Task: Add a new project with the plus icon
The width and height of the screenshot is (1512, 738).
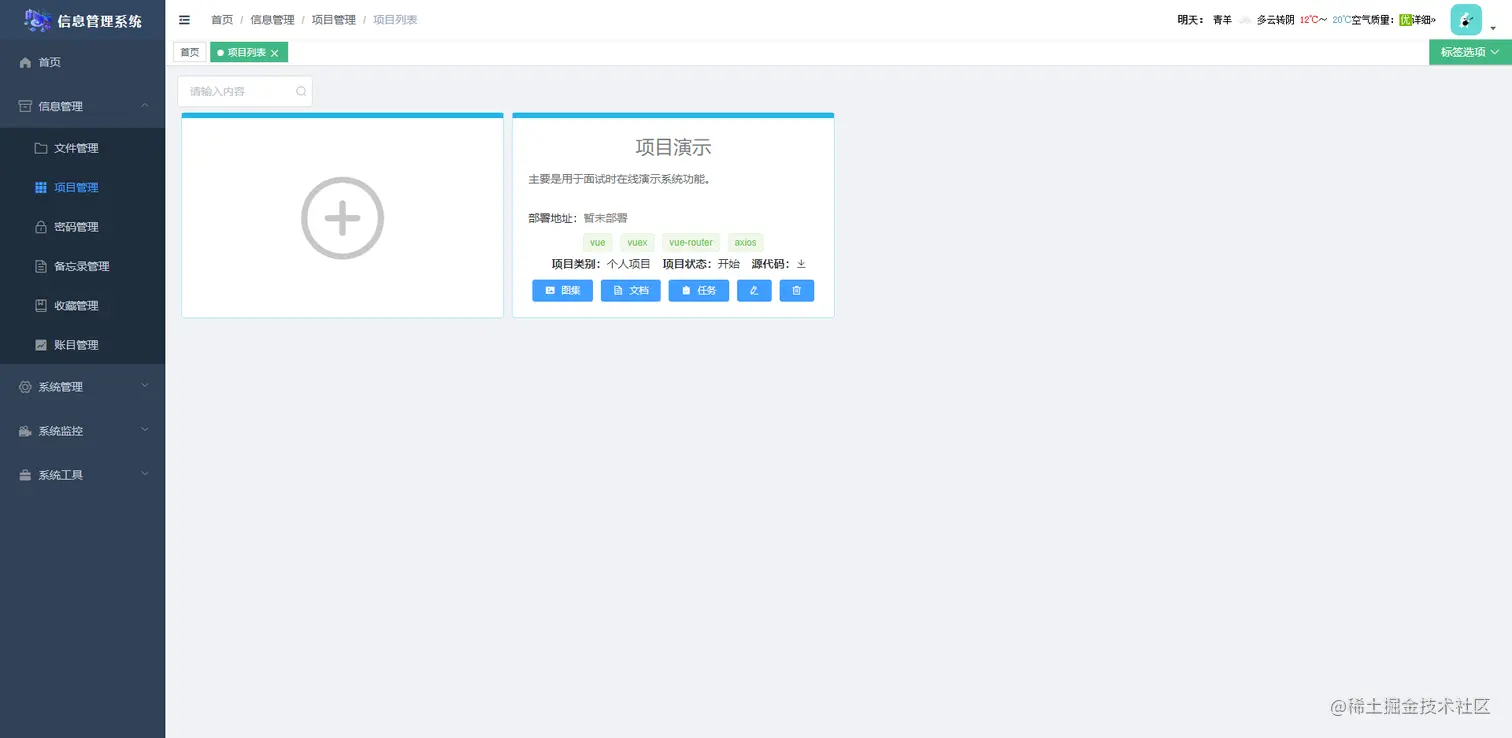Action: tap(342, 218)
